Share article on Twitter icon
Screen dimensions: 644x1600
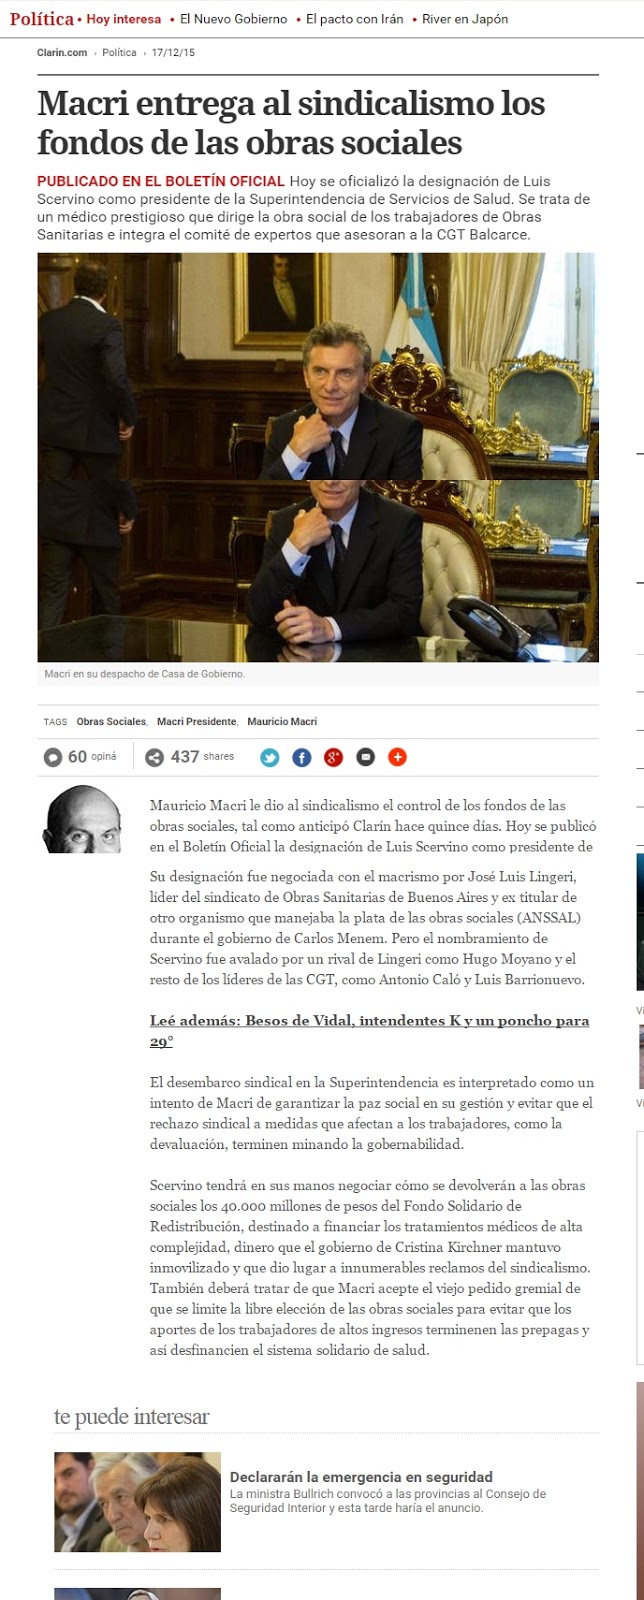[270, 758]
